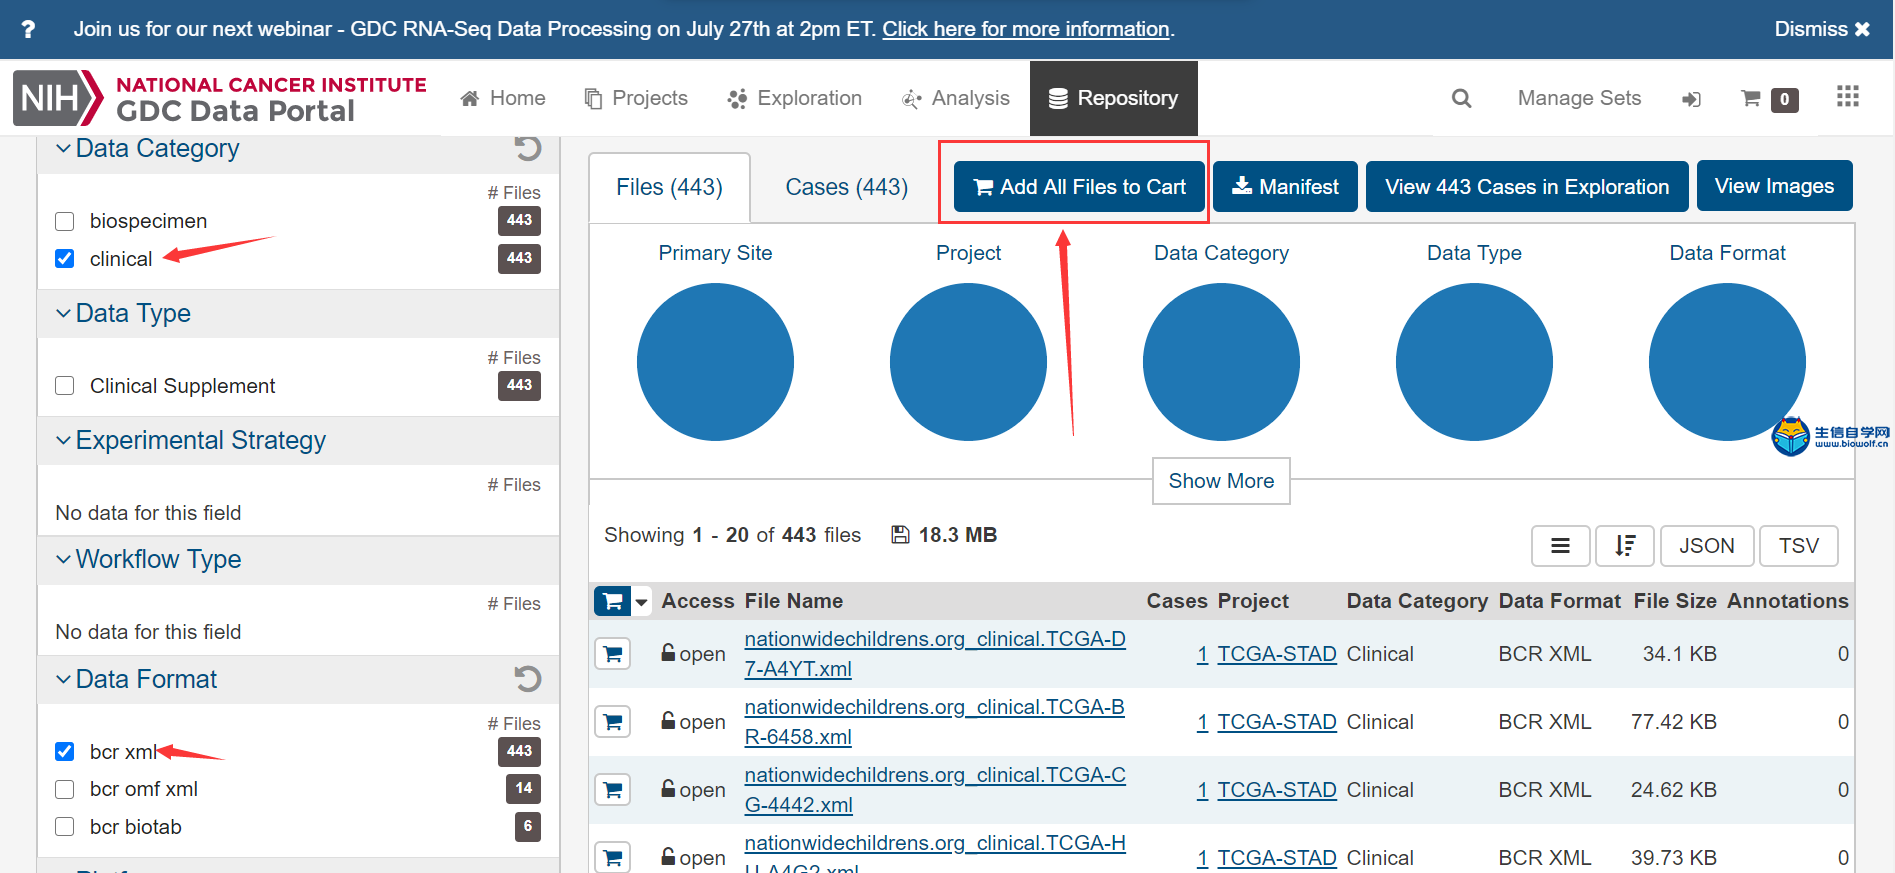1895x873 pixels.
Task: Open file nationwidechildrens.org_clinical.TCGA-D7-A4YT.xml
Action: 935,654
